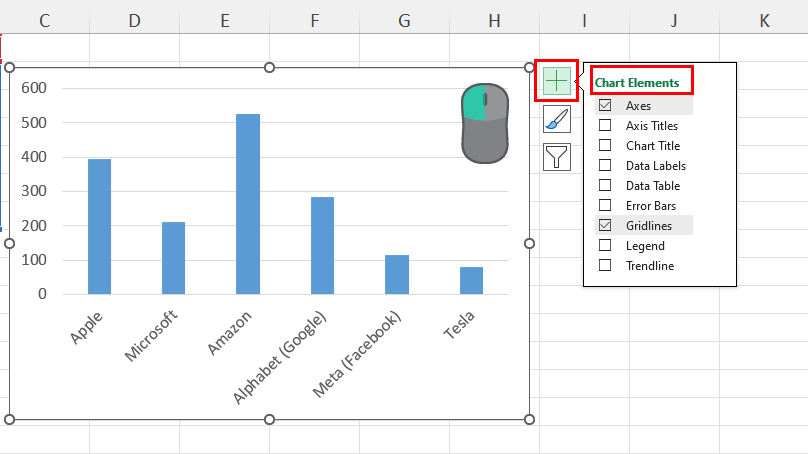Click the Amazon axis label
808x454 pixels.
coord(229,333)
